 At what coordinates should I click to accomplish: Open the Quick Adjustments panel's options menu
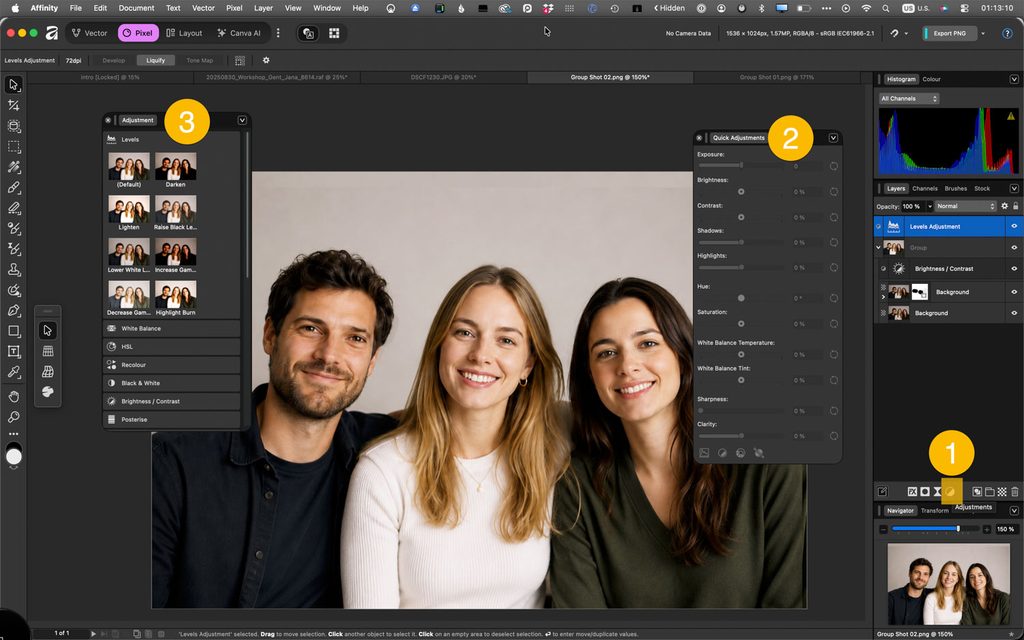[833, 138]
